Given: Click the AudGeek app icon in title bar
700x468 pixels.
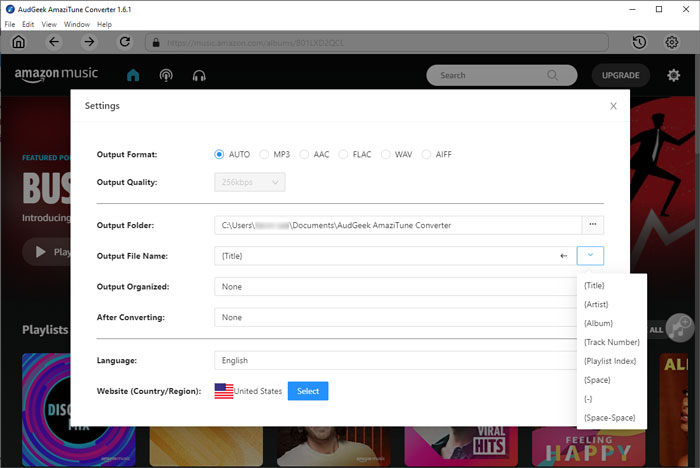Looking at the screenshot, I should click(x=10, y=9).
